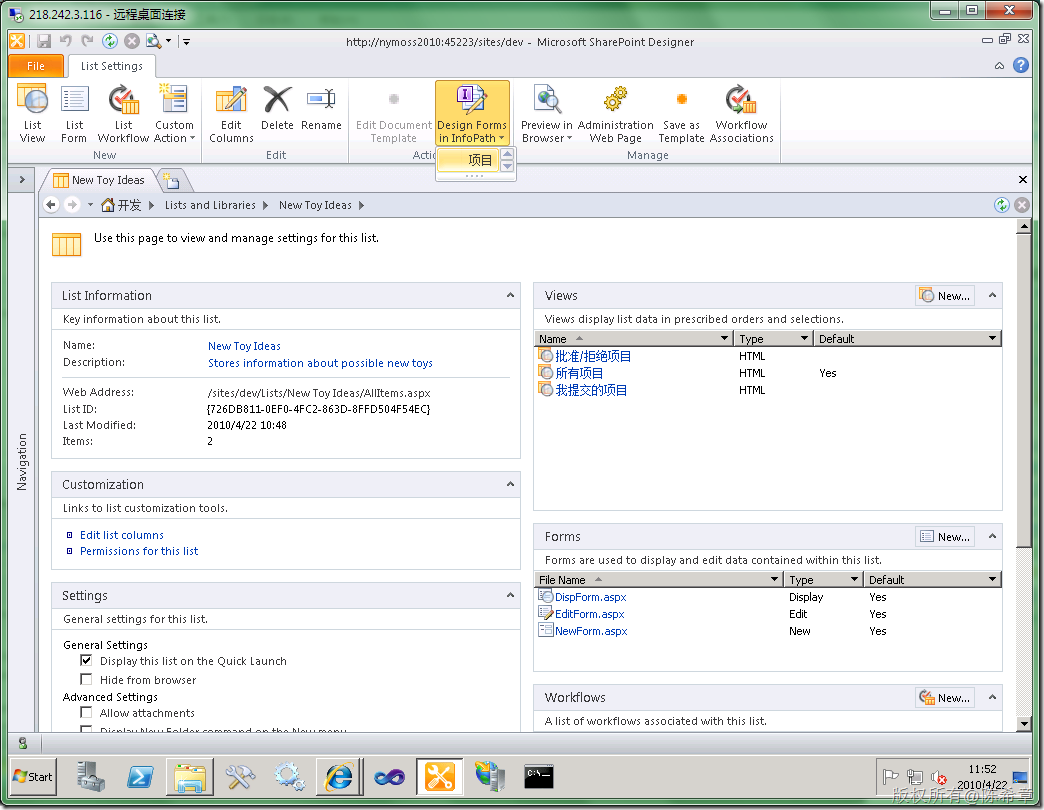Undo using quick access toolbar
Screen dimensions: 1044x810
(x=65, y=41)
